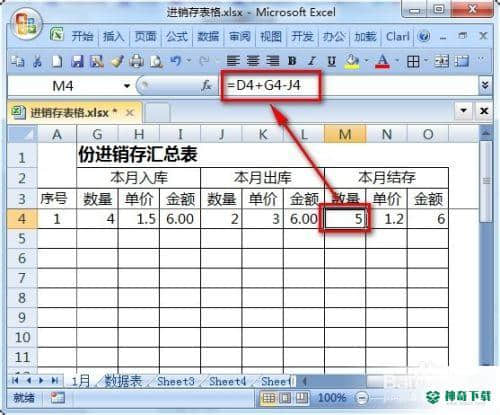The width and height of the screenshot is (500, 415).
Task: Toggle Italic formatting
Action: click(312, 61)
